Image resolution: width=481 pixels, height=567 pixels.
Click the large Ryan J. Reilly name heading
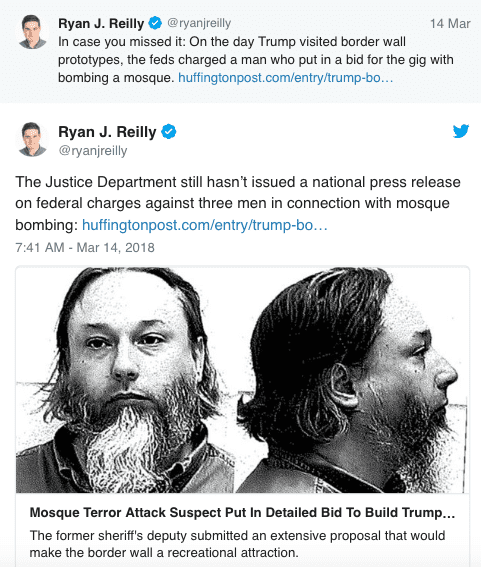tap(107, 132)
